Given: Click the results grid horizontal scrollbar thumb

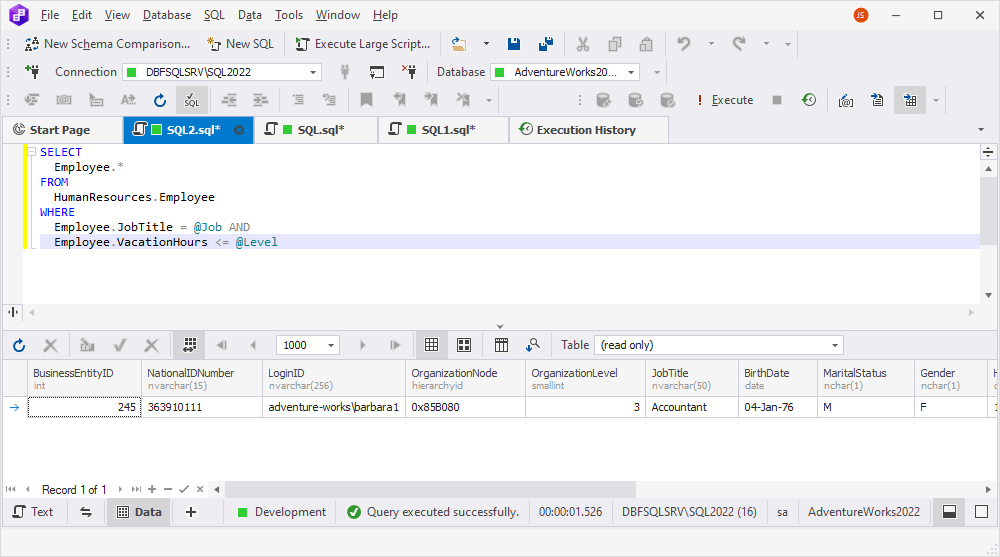Looking at the screenshot, I should (x=430, y=489).
